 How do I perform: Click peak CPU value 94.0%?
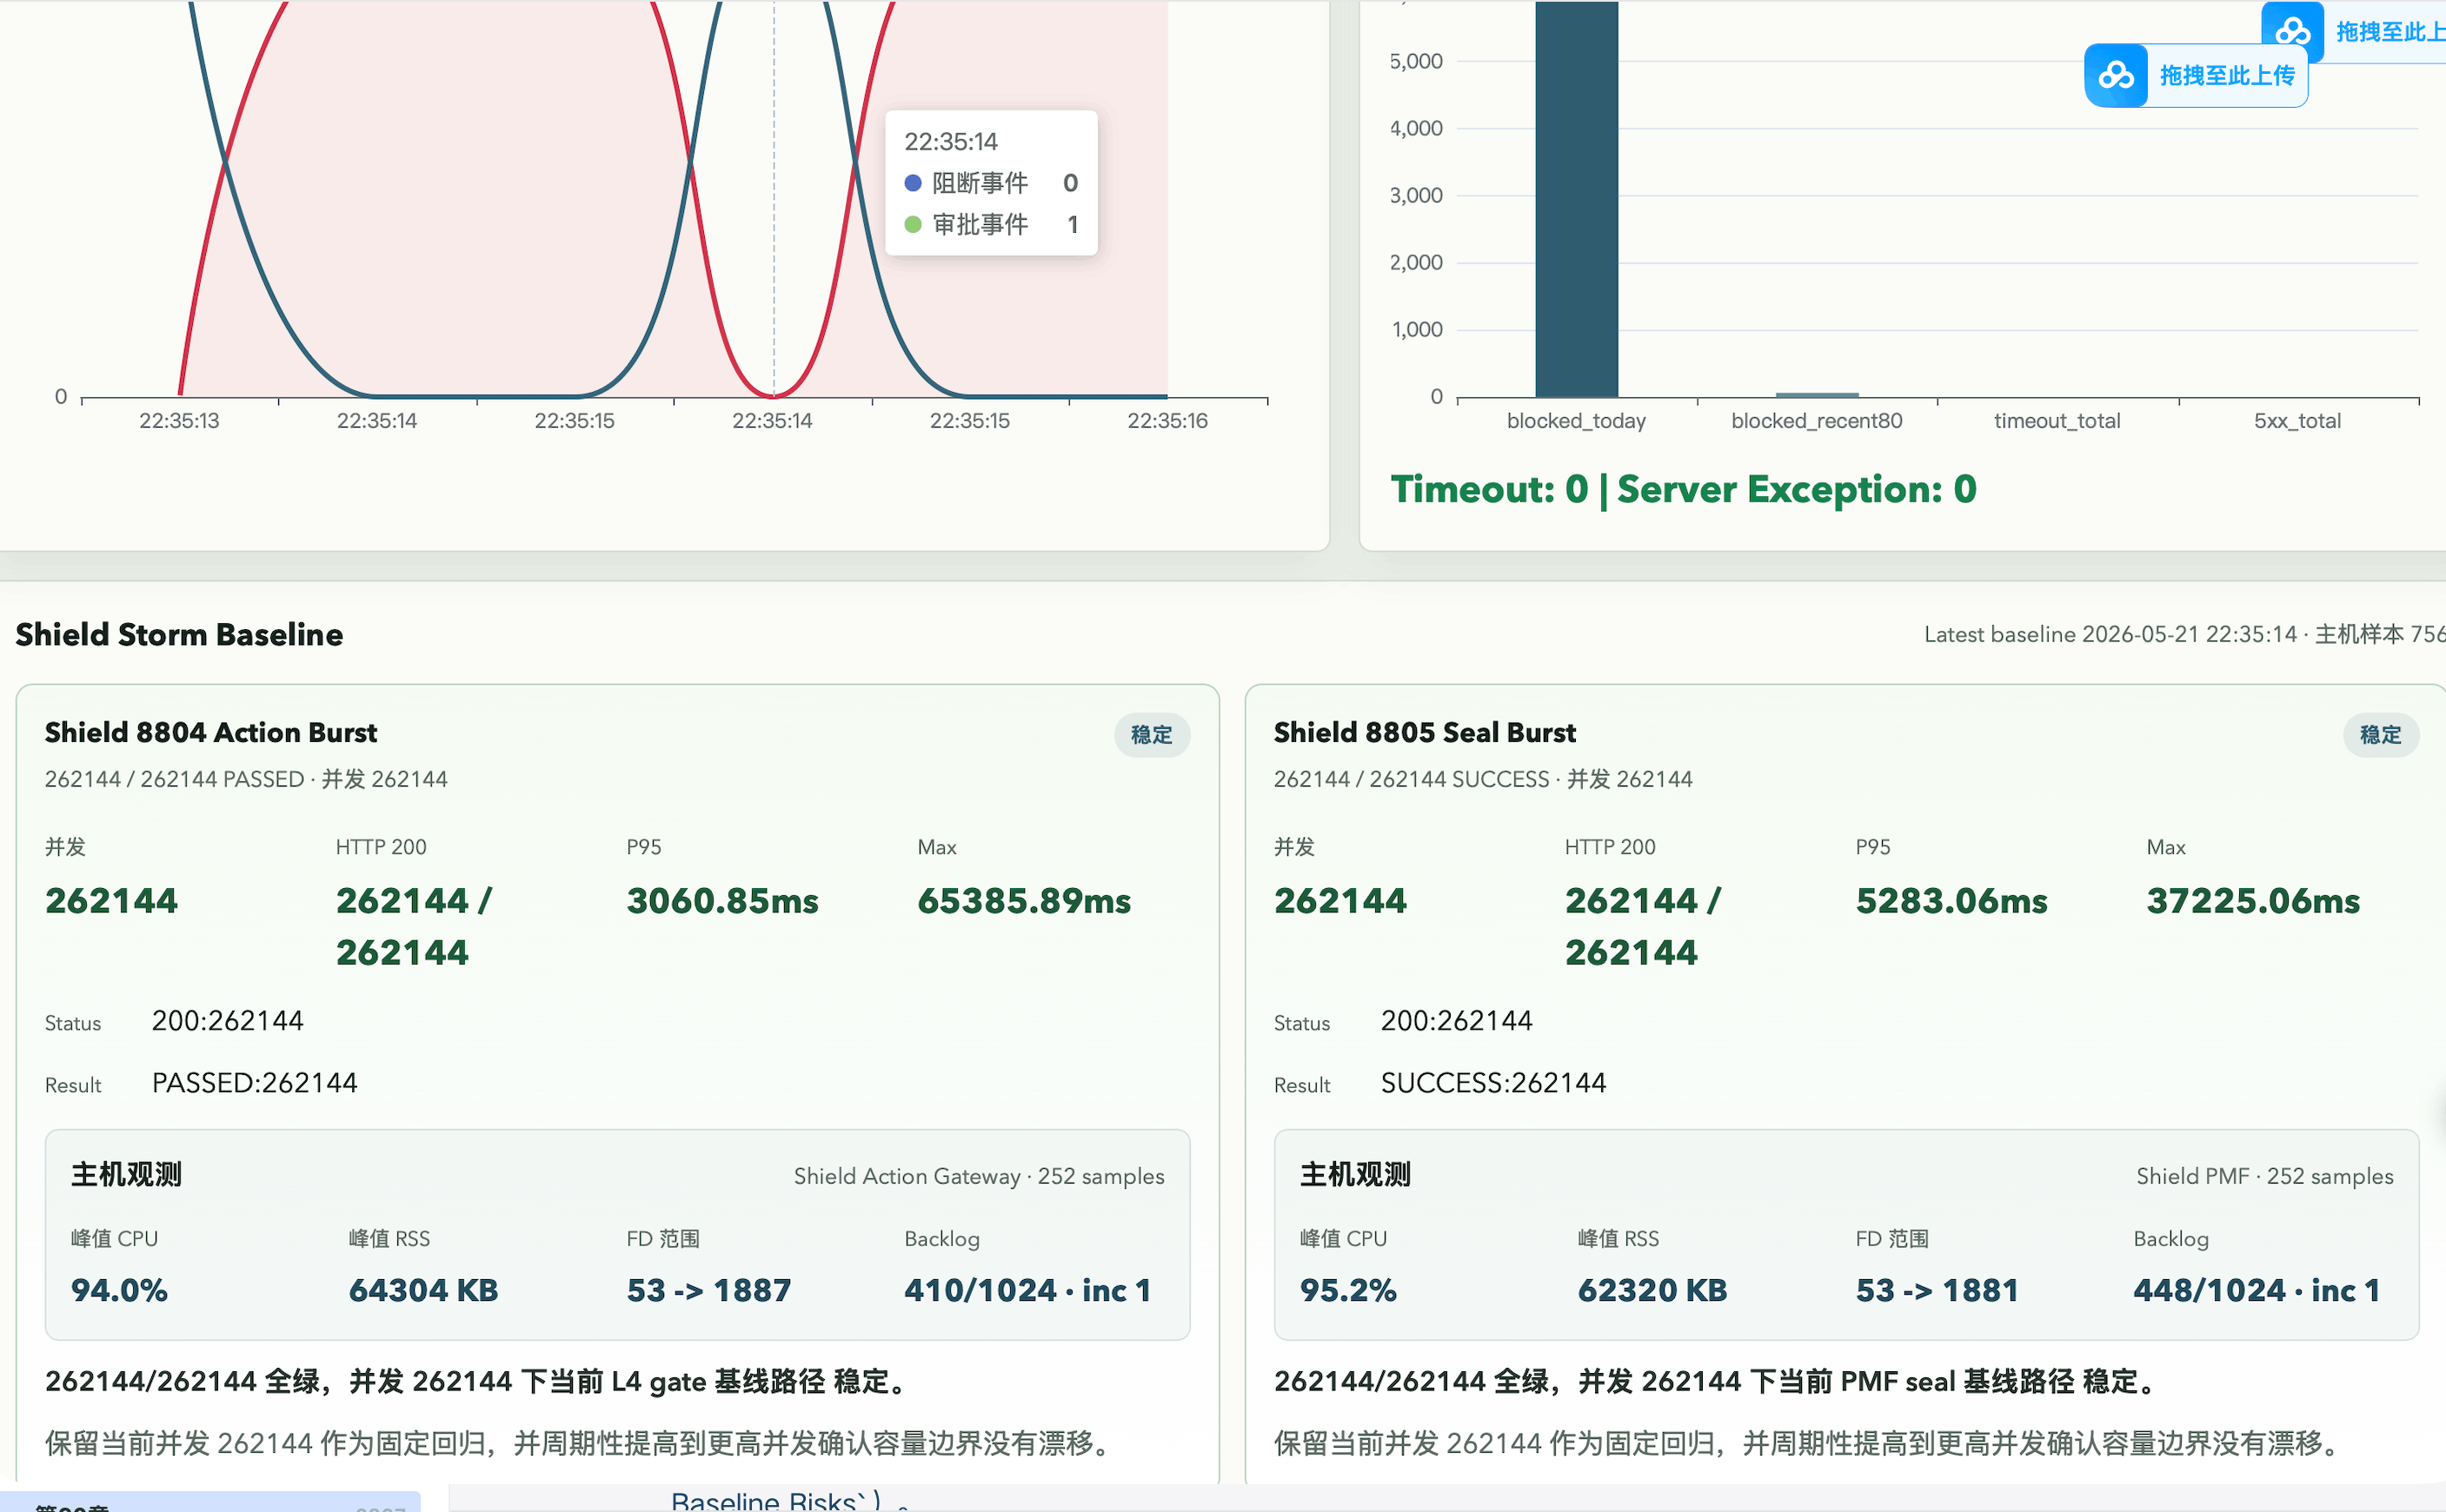(x=119, y=1290)
